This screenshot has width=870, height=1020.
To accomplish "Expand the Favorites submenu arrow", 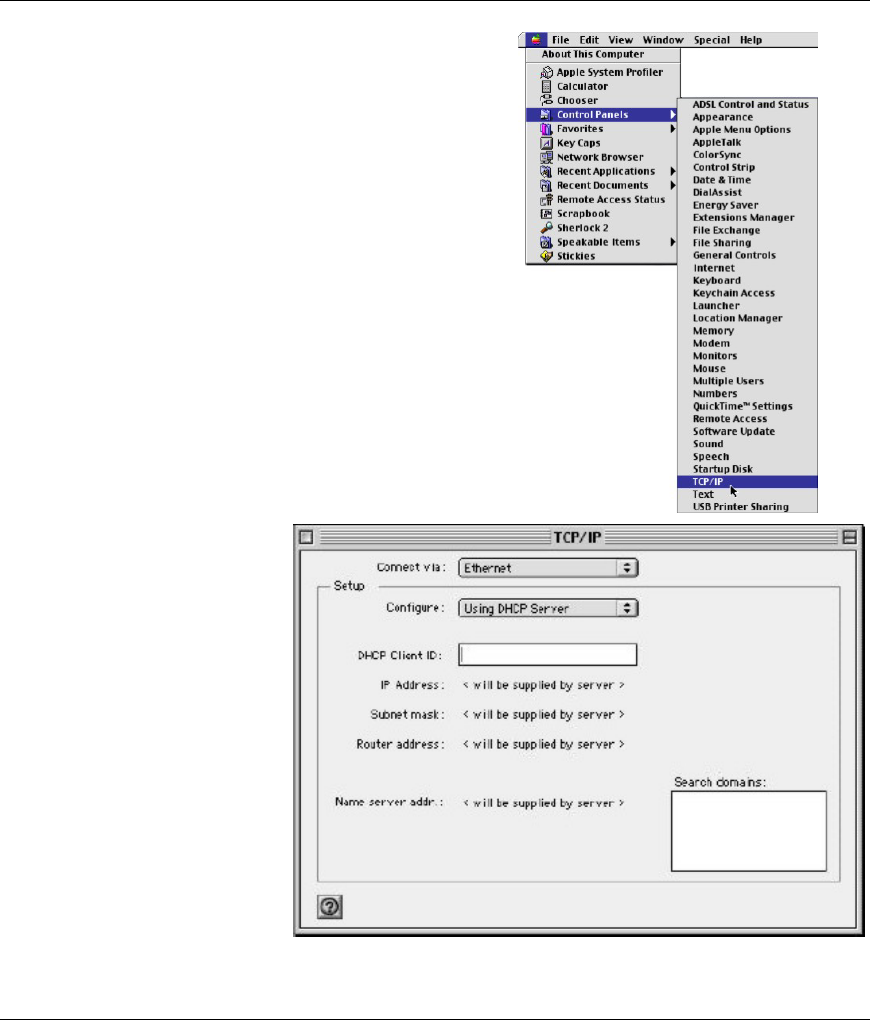I will 673,129.
